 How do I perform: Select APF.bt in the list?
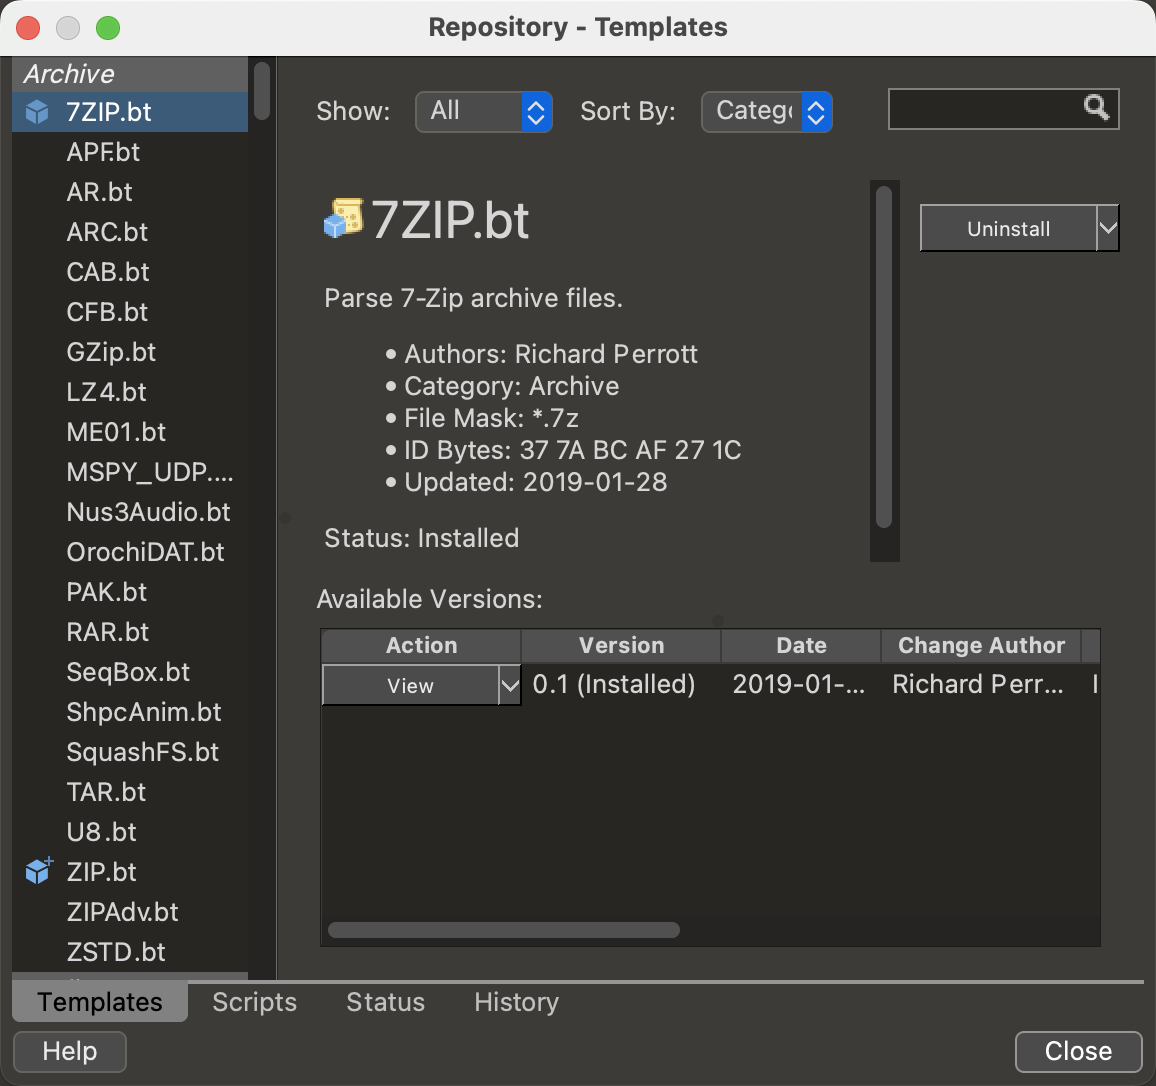(130, 152)
